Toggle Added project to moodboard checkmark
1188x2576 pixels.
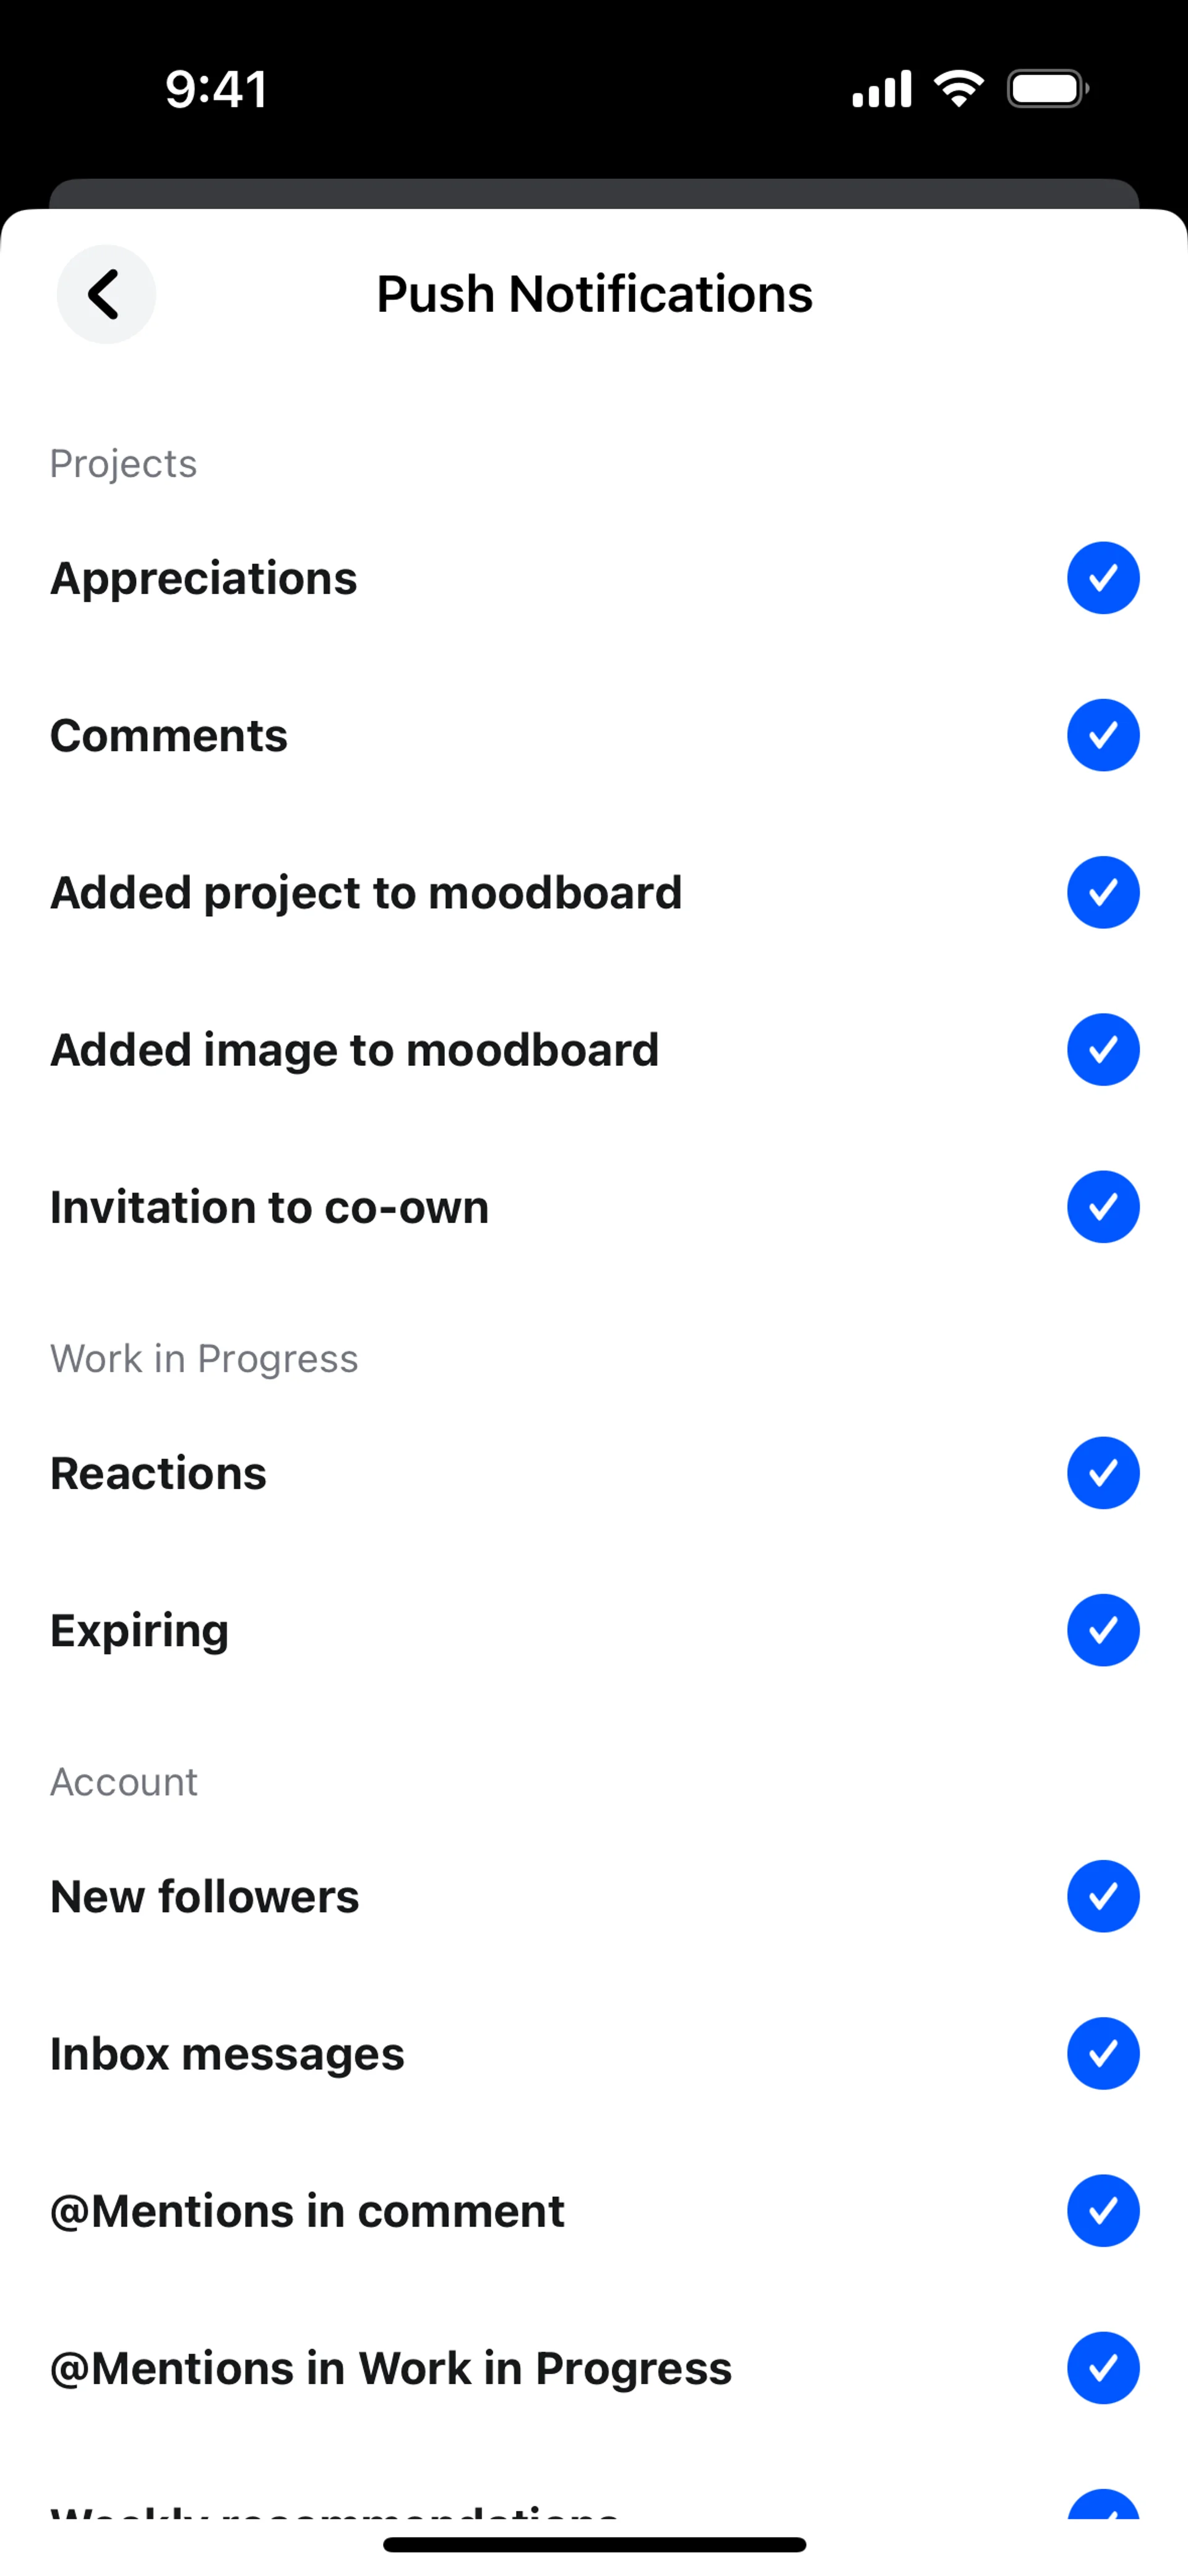pyautogui.click(x=1102, y=892)
